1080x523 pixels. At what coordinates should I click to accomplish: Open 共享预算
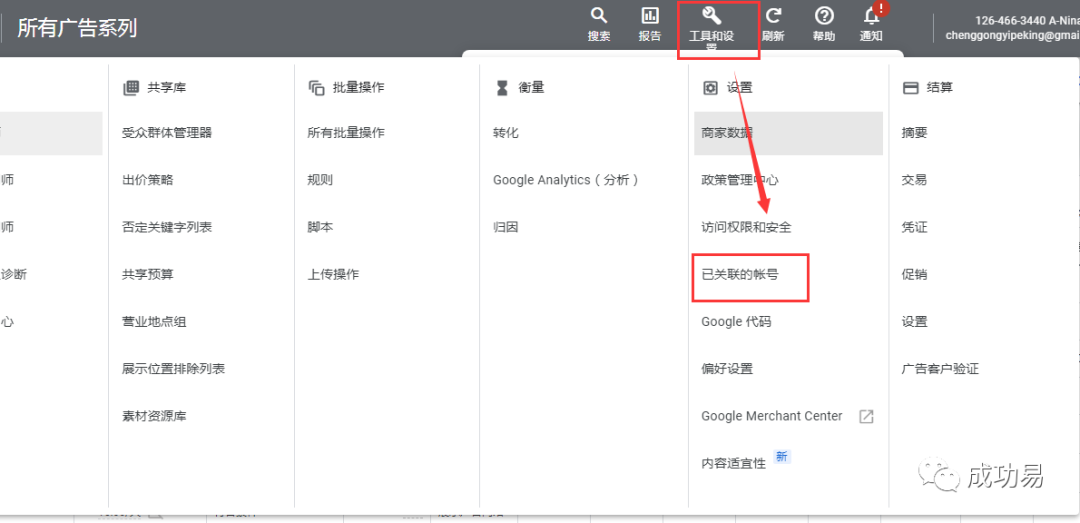(147, 274)
